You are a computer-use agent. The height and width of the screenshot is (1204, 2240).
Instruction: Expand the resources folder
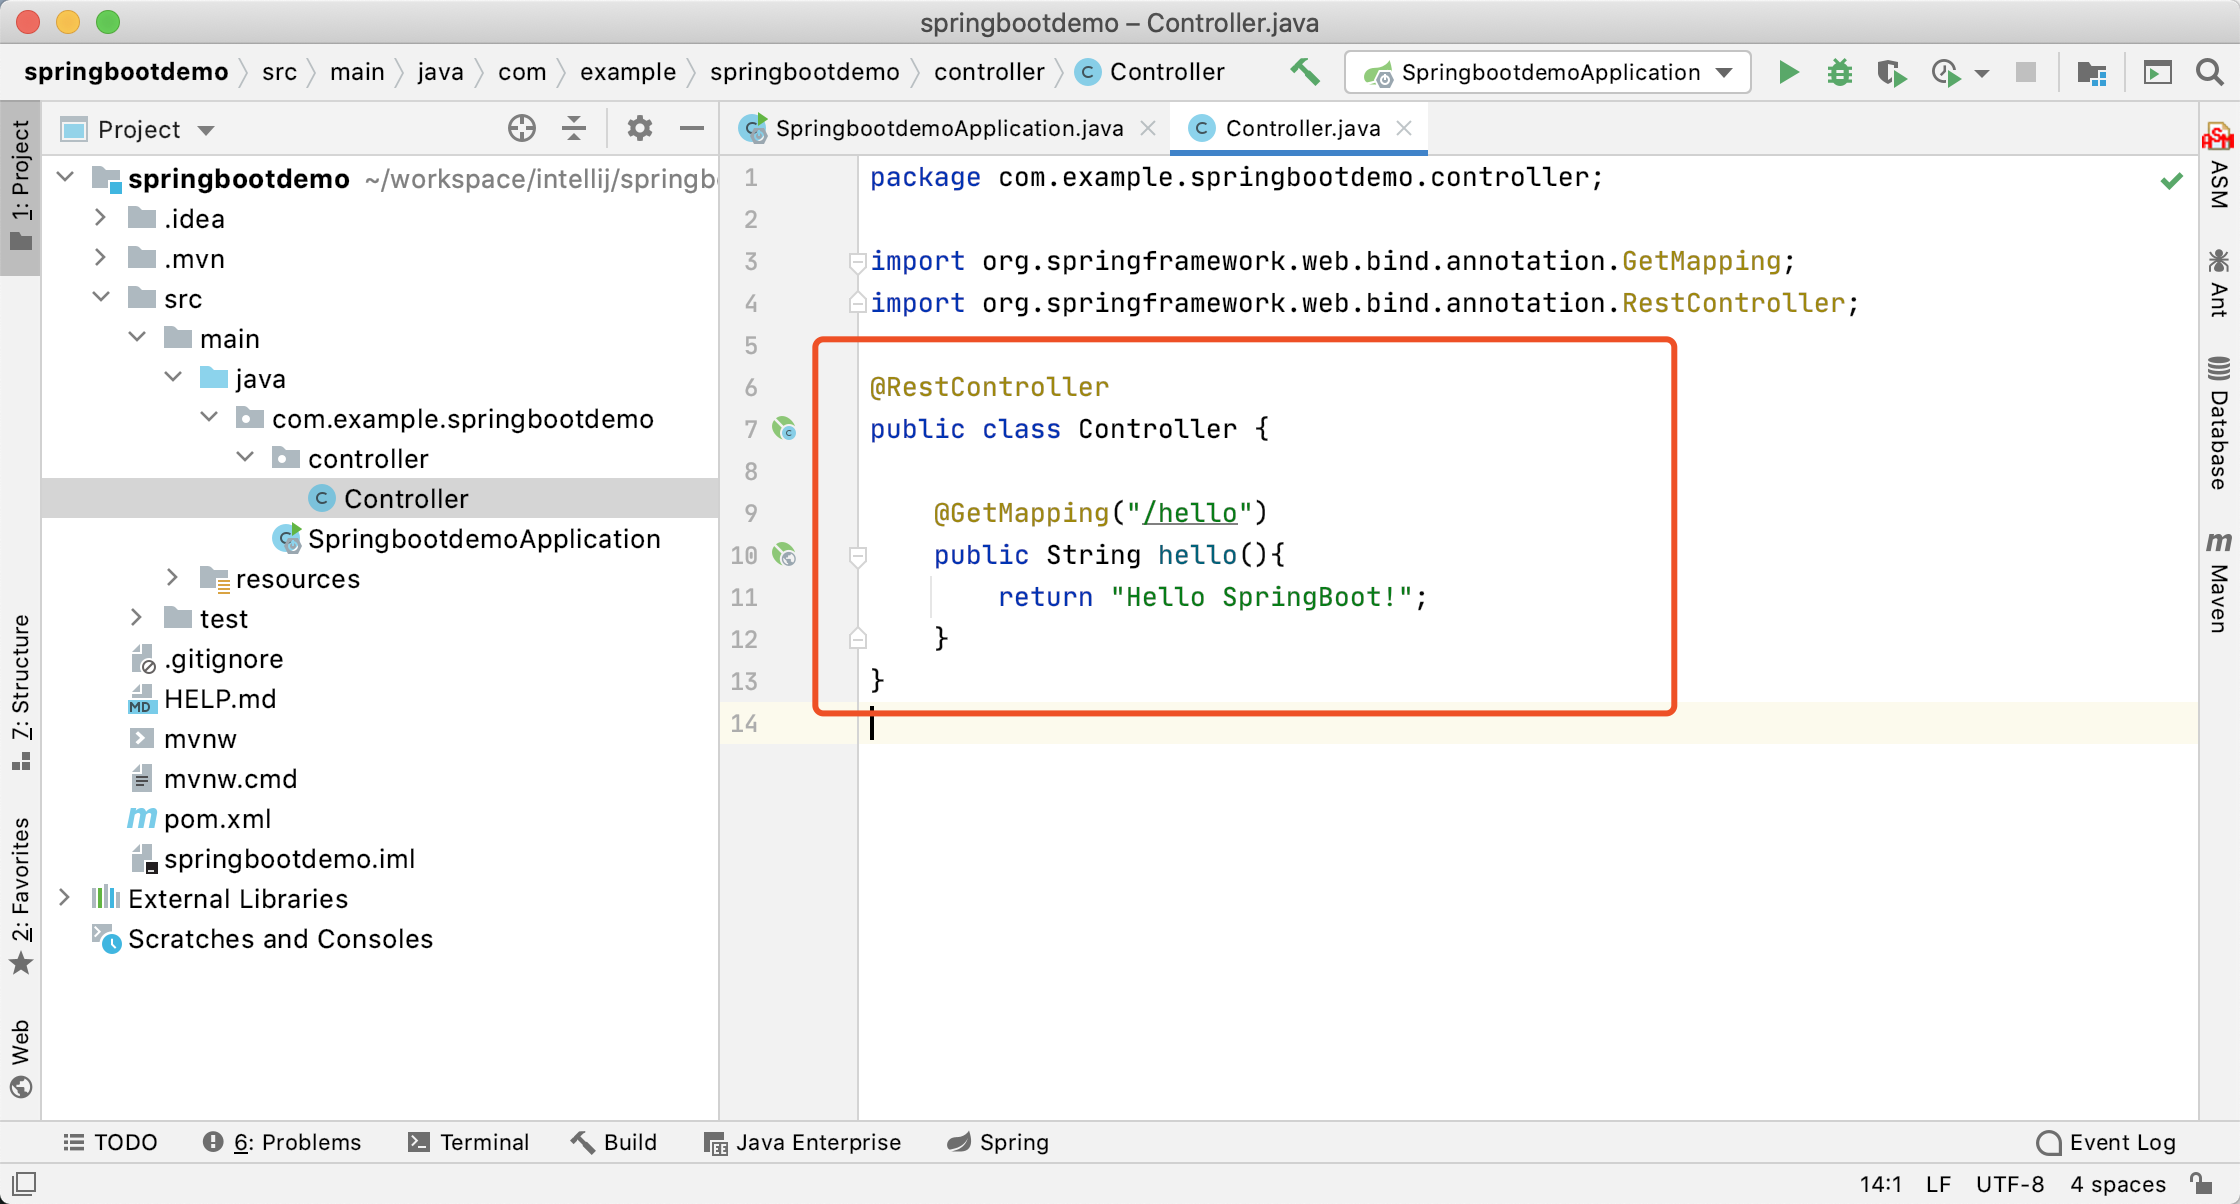172,577
